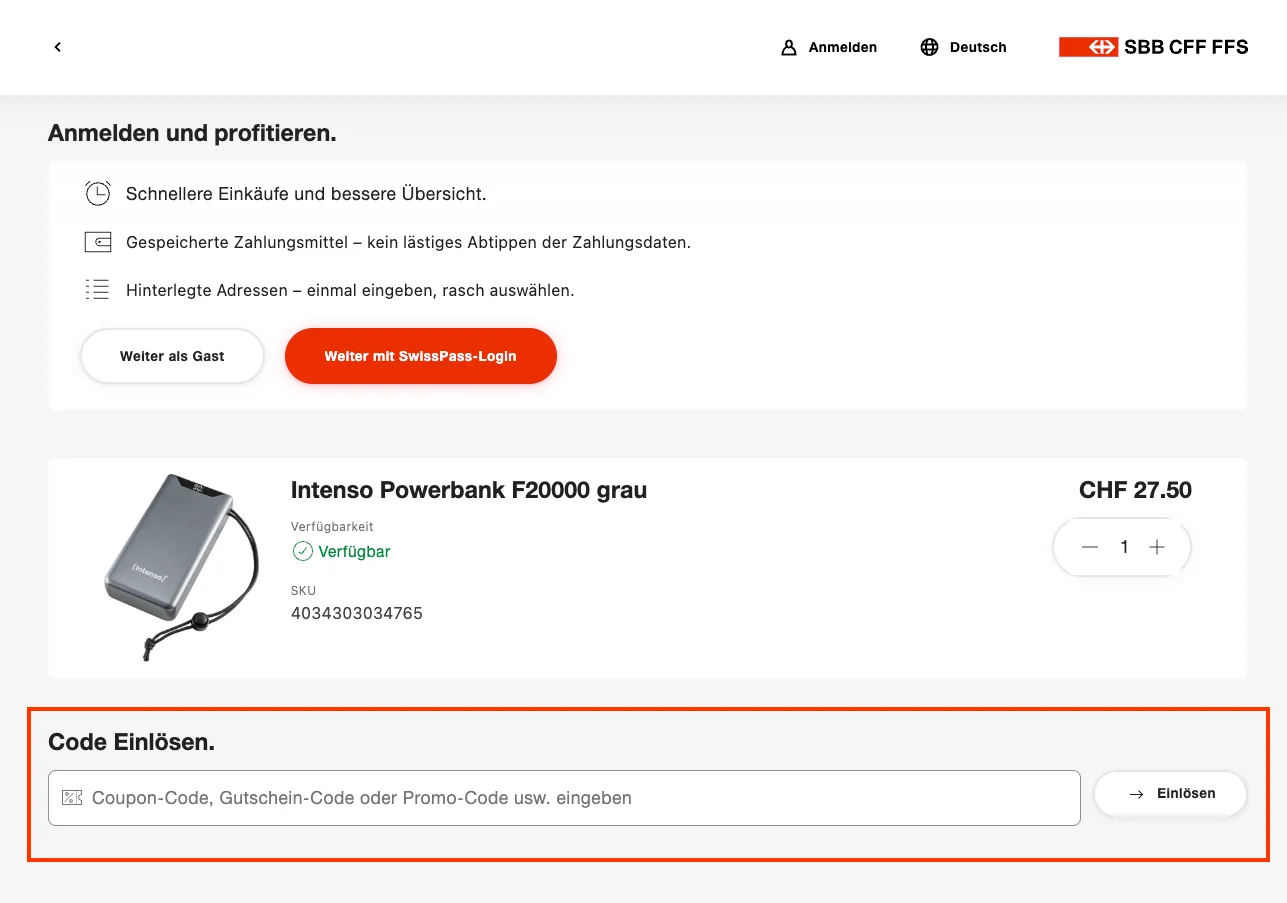
Task: Click the Anmelden und profitieren heading
Action: tap(192, 133)
